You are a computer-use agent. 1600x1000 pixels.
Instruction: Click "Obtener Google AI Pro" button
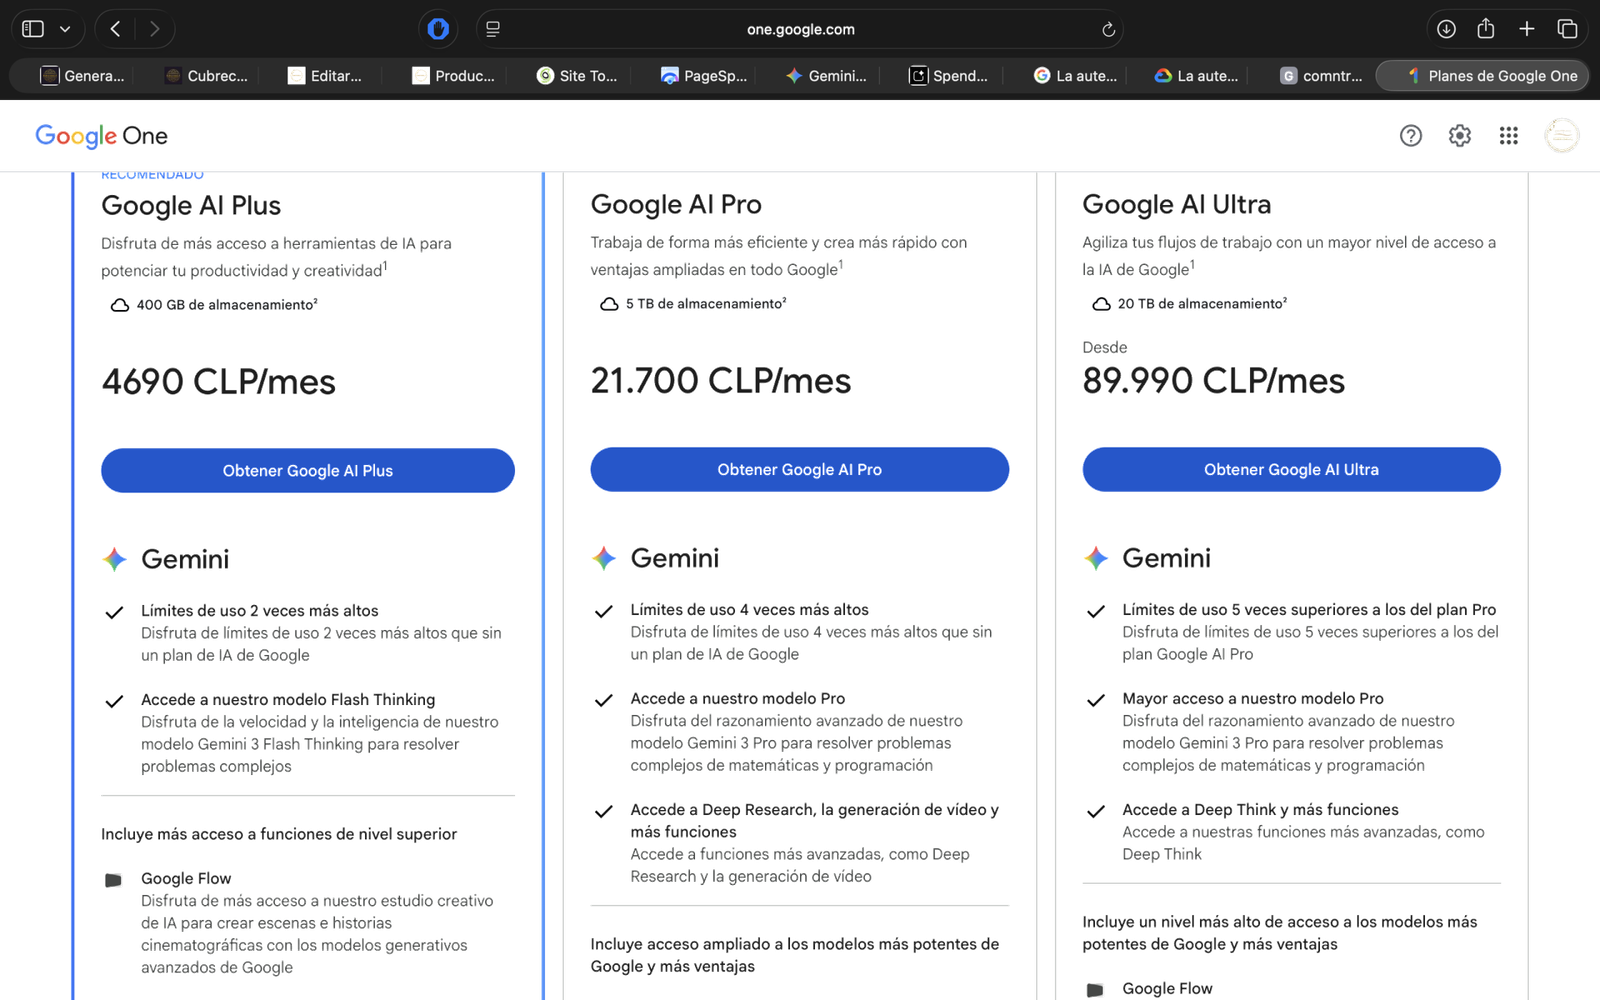click(x=800, y=469)
